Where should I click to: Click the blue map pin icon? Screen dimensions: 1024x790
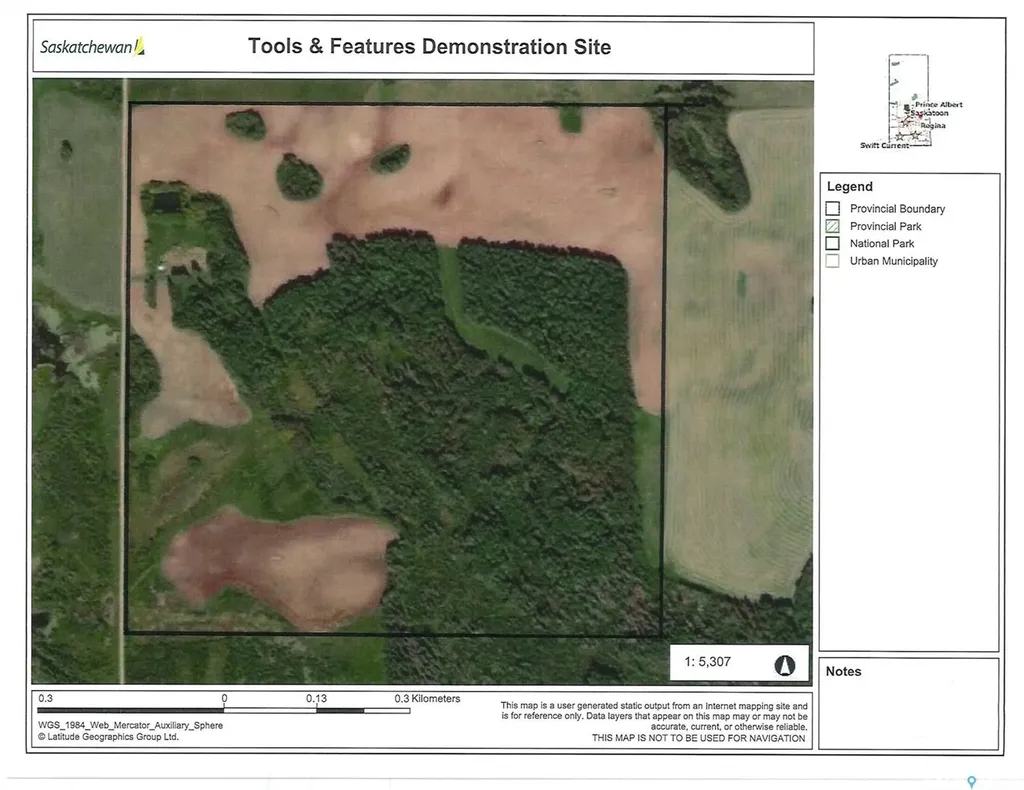(x=971, y=782)
